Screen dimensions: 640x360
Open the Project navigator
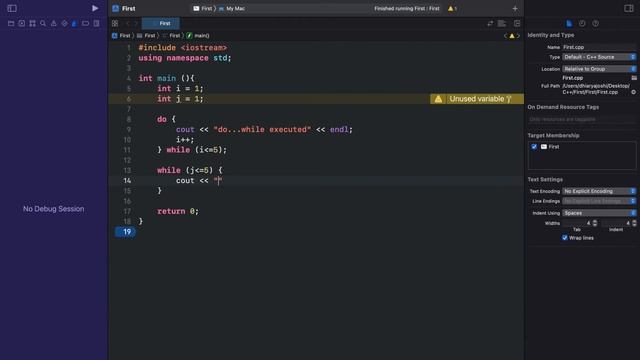(x=11, y=24)
